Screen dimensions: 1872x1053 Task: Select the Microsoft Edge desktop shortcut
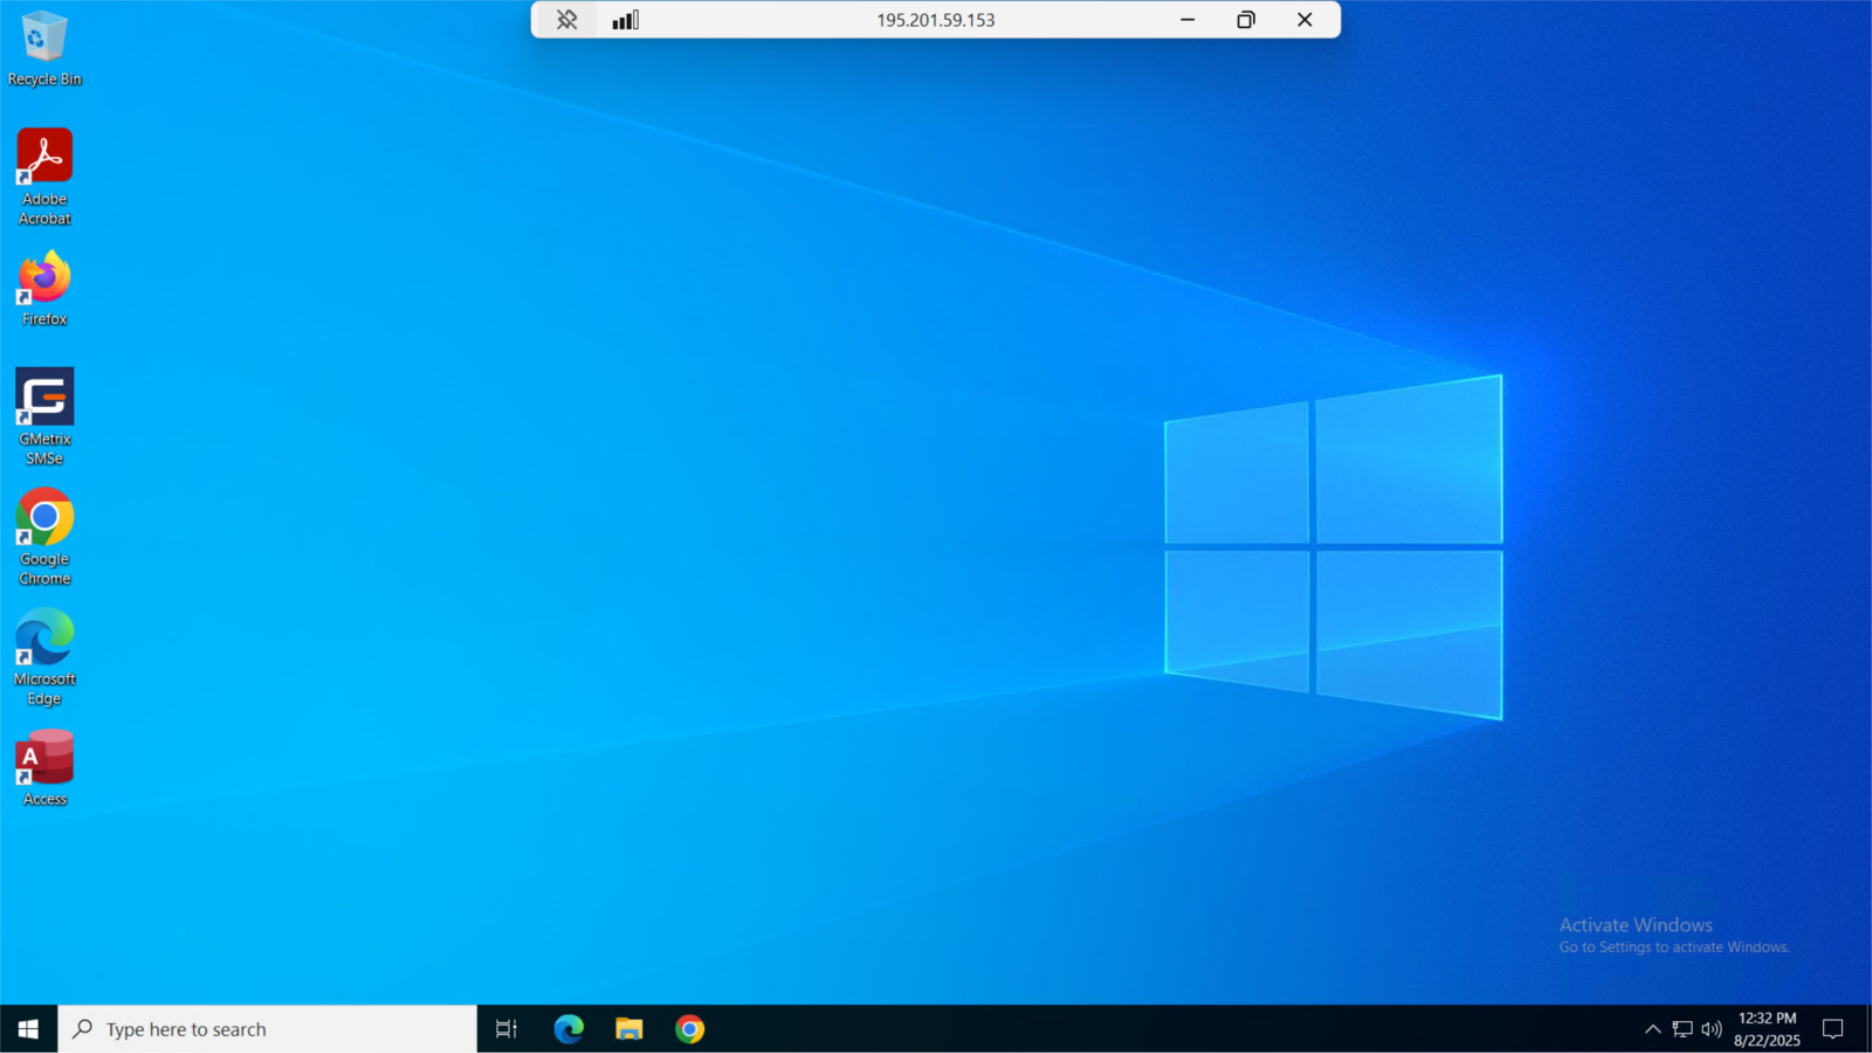click(x=44, y=655)
